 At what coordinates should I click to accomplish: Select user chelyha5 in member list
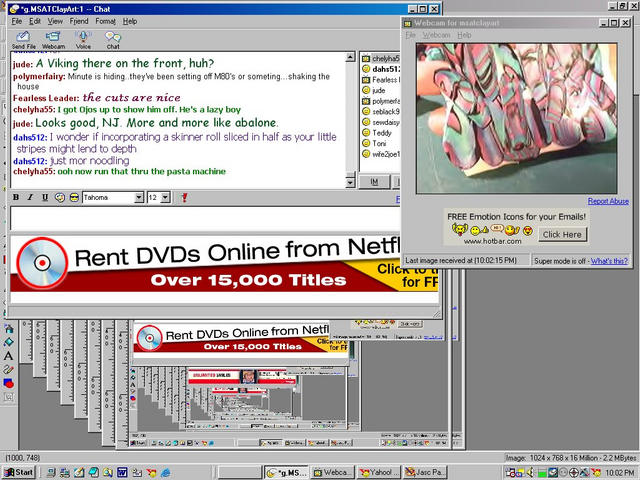tap(380, 58)
